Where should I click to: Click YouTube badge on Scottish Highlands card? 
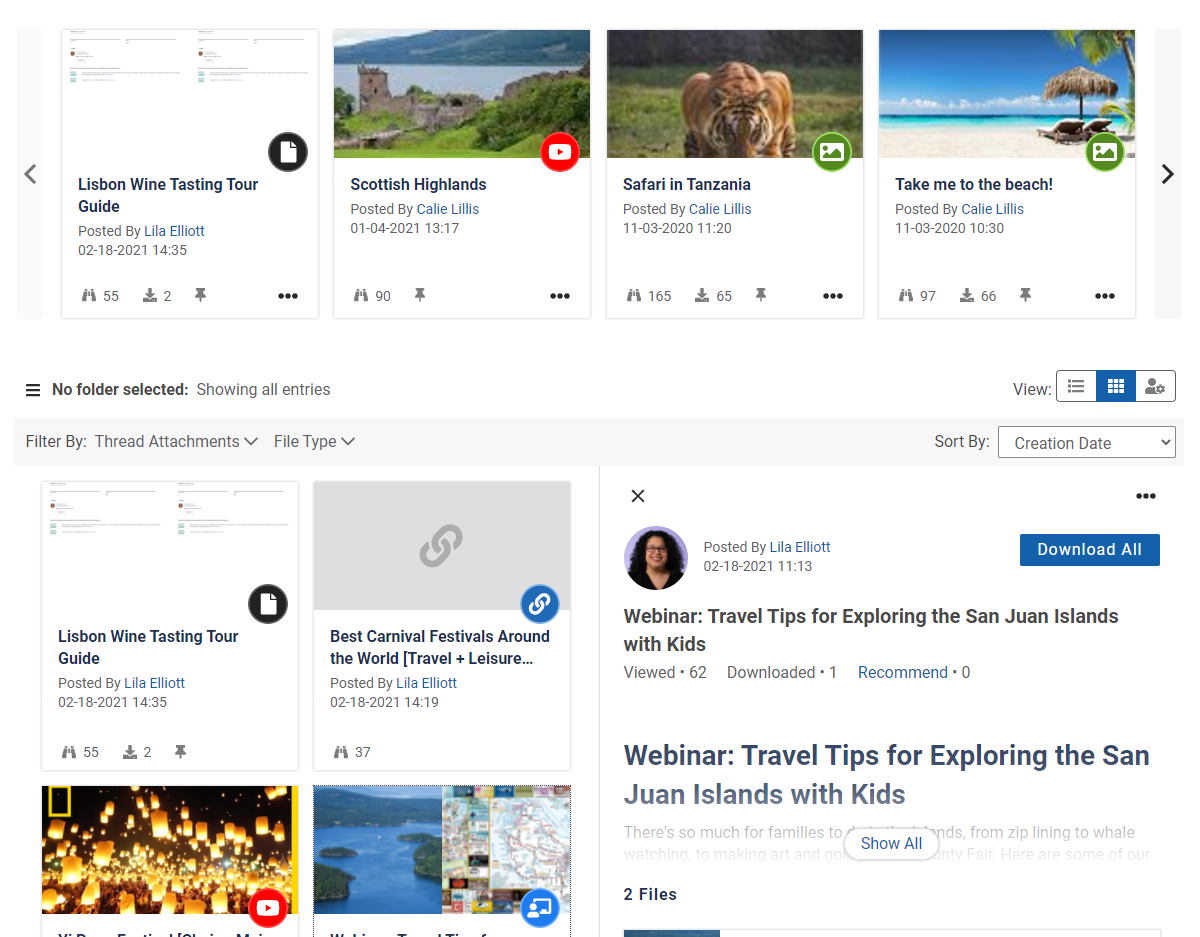point(560,152)
